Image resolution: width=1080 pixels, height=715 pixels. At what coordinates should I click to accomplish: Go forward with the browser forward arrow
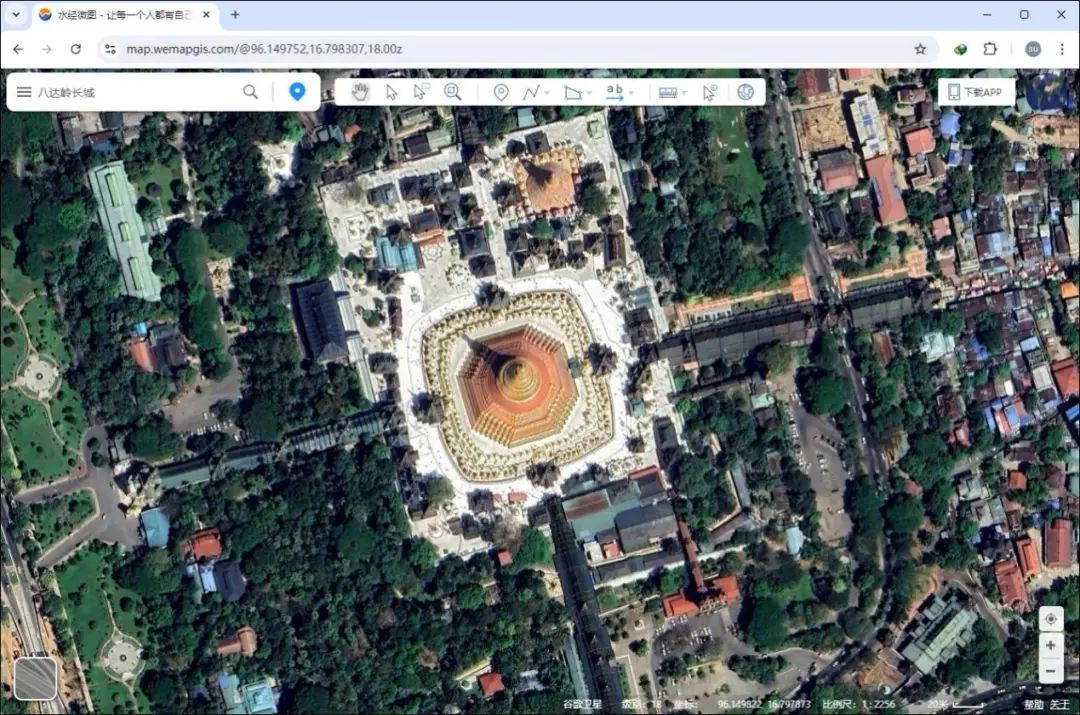[x=47, y=49]
